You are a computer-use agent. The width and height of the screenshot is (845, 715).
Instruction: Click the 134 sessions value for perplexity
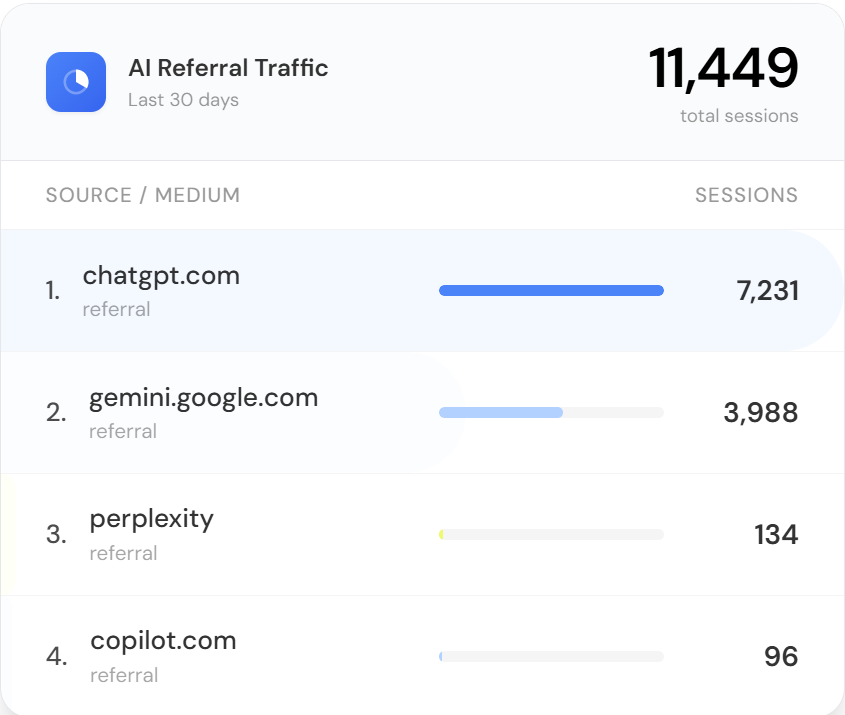(776, 535)
